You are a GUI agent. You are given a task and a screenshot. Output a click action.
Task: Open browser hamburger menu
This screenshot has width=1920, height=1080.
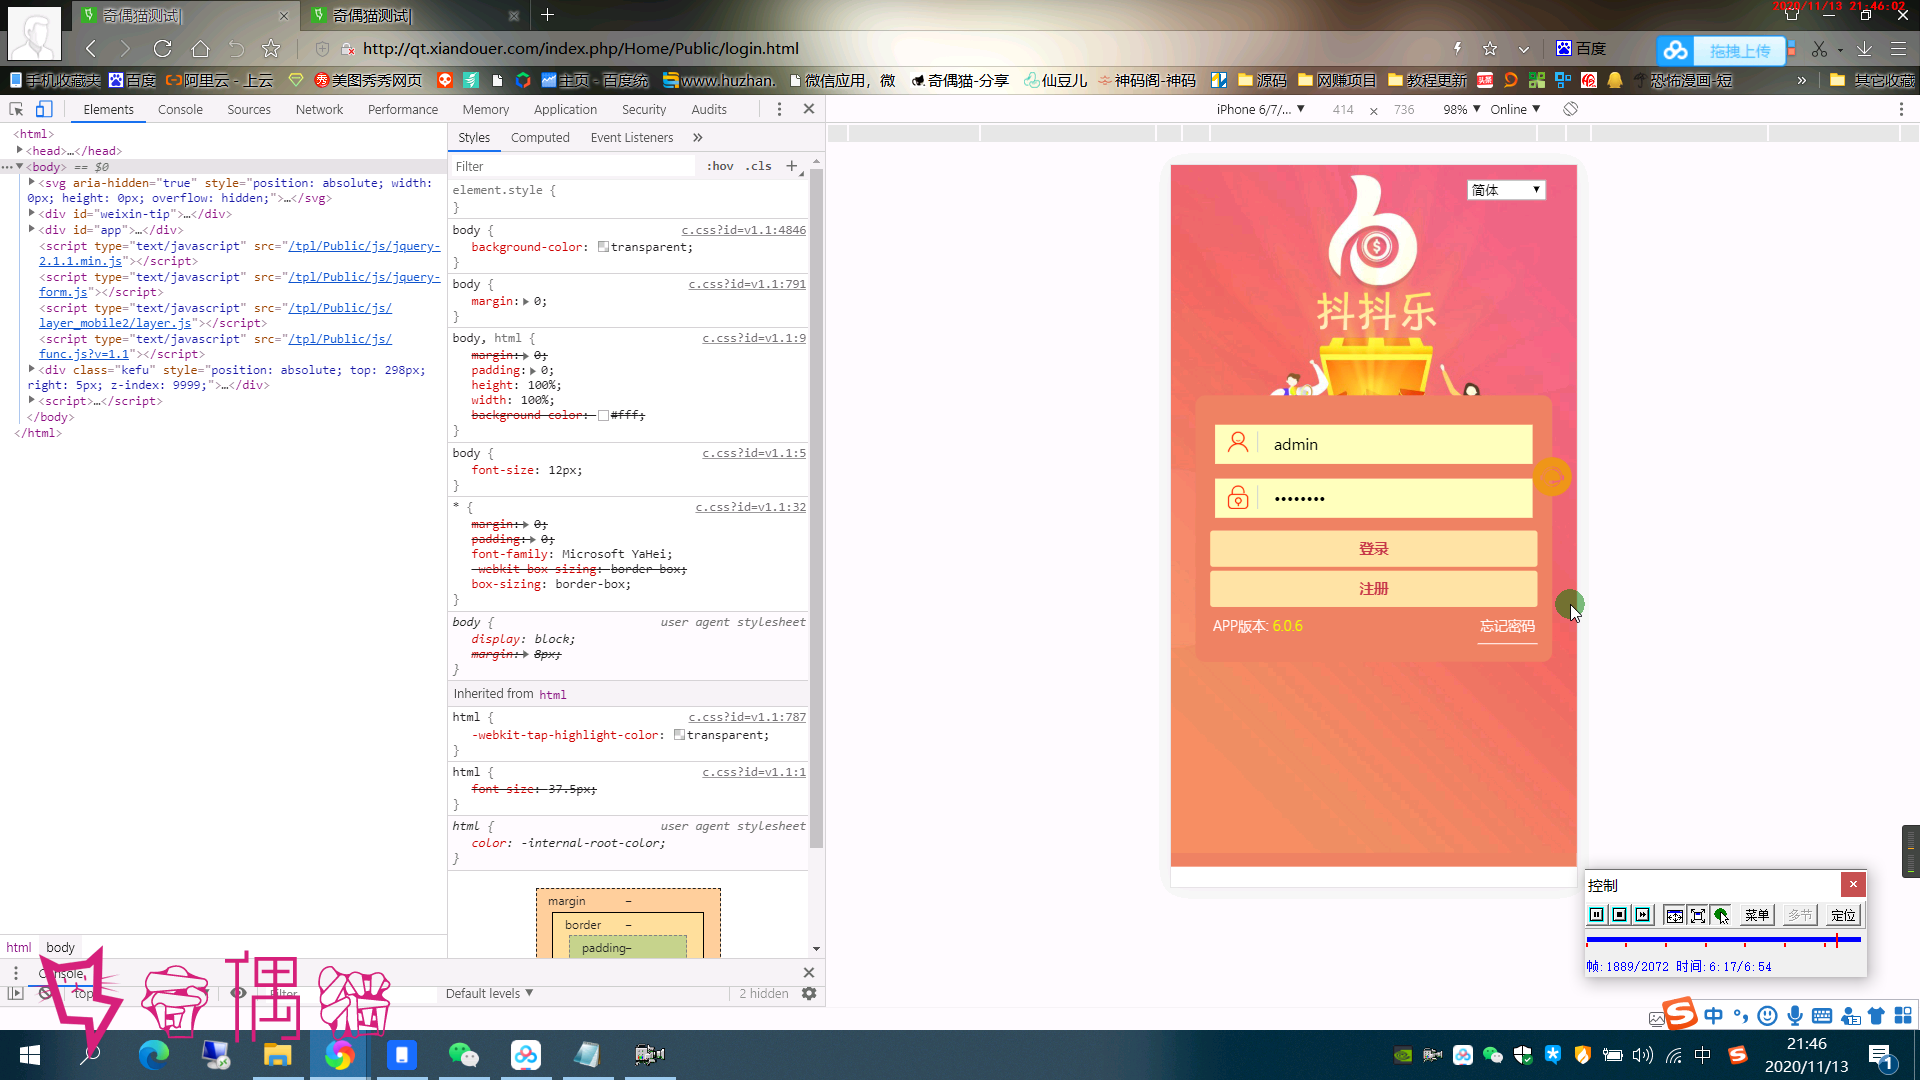click(x=1898, y=48)
